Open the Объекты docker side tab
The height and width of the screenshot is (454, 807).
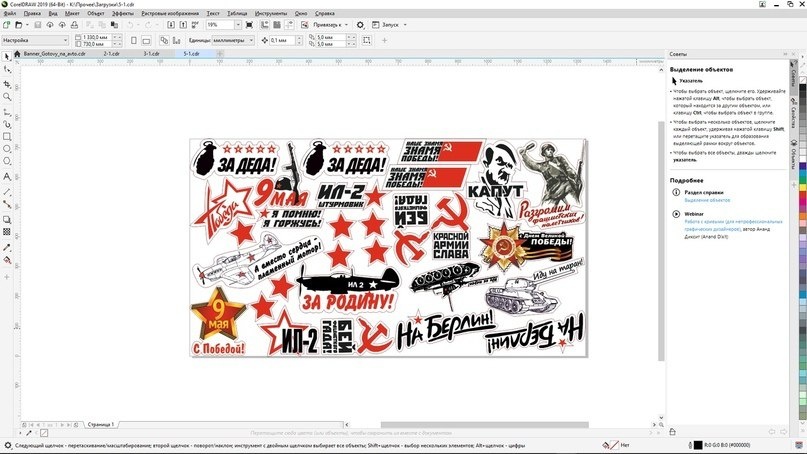coord(794,155)
